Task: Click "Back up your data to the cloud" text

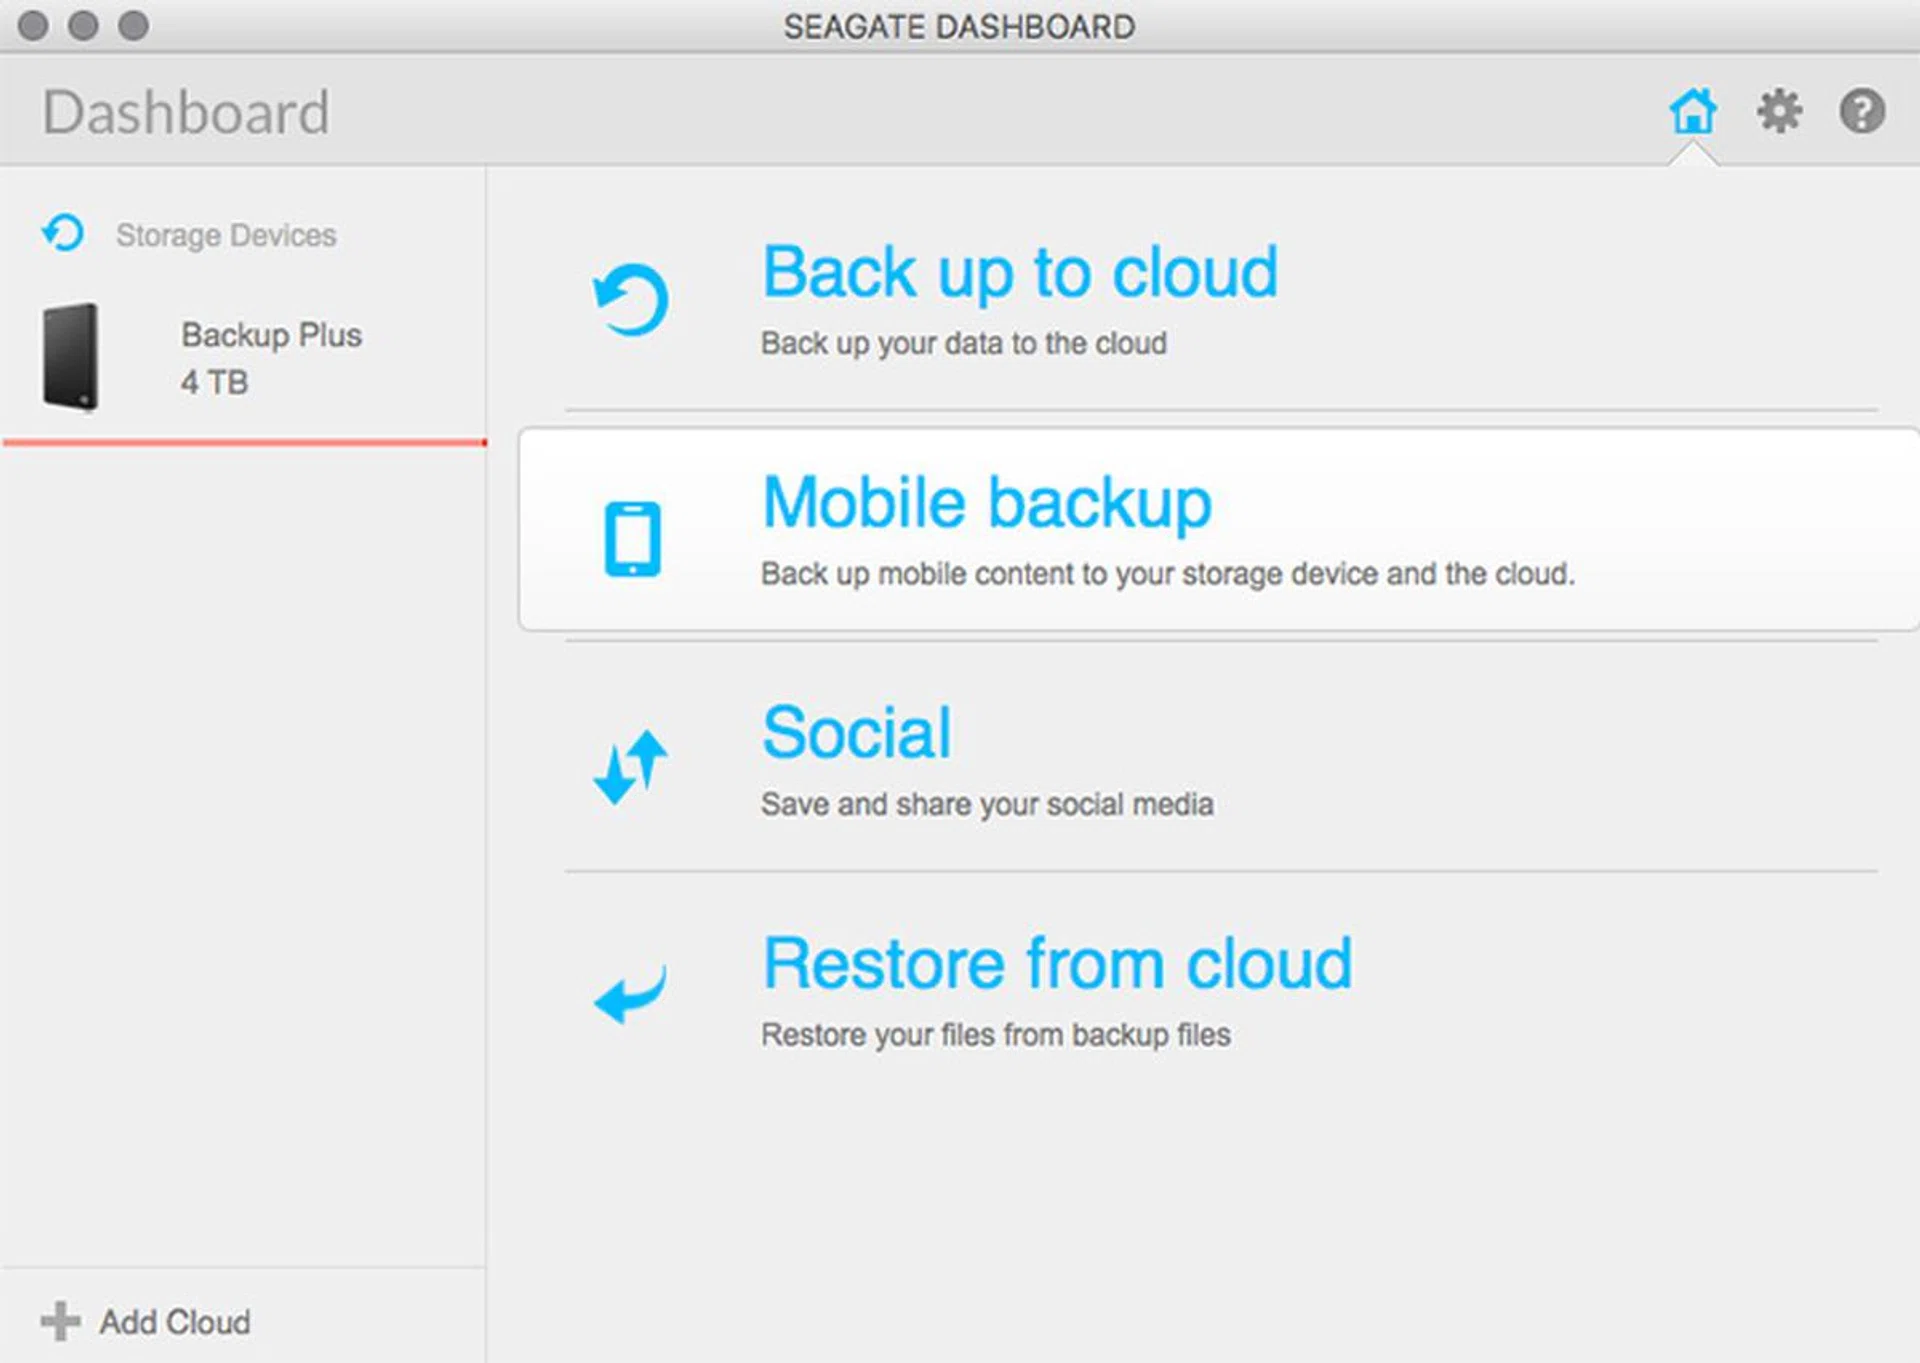Action: tap(963, 343)
